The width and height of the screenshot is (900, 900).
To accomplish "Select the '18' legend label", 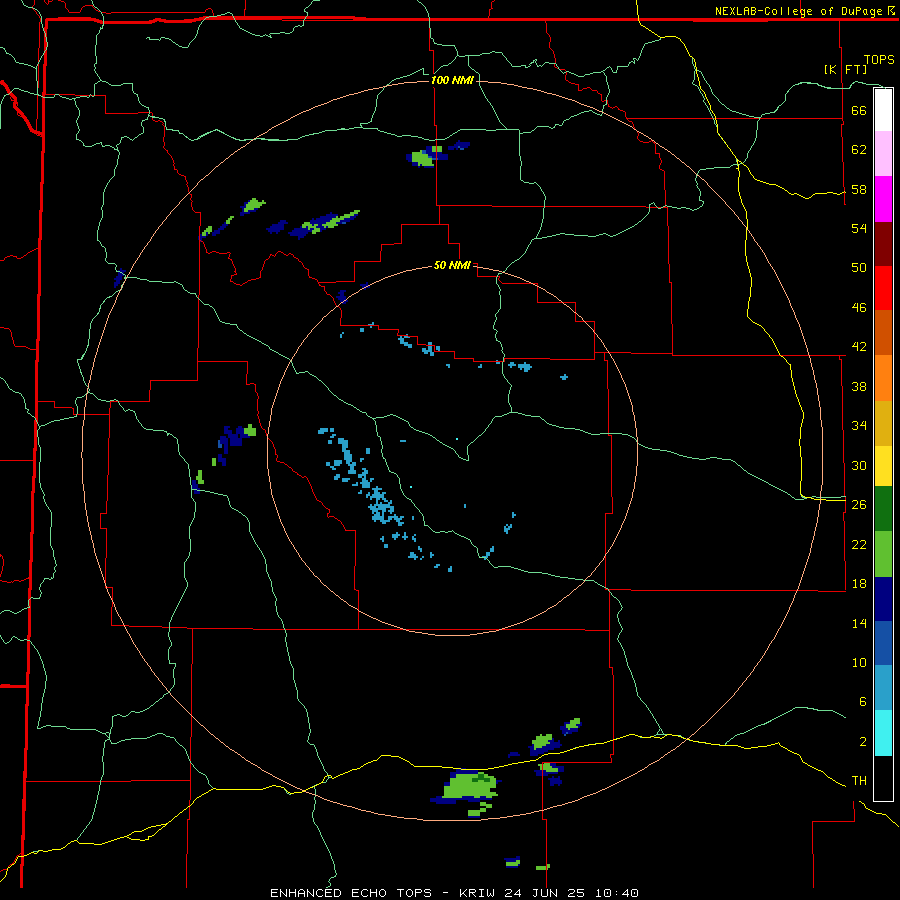I will 859,584.
